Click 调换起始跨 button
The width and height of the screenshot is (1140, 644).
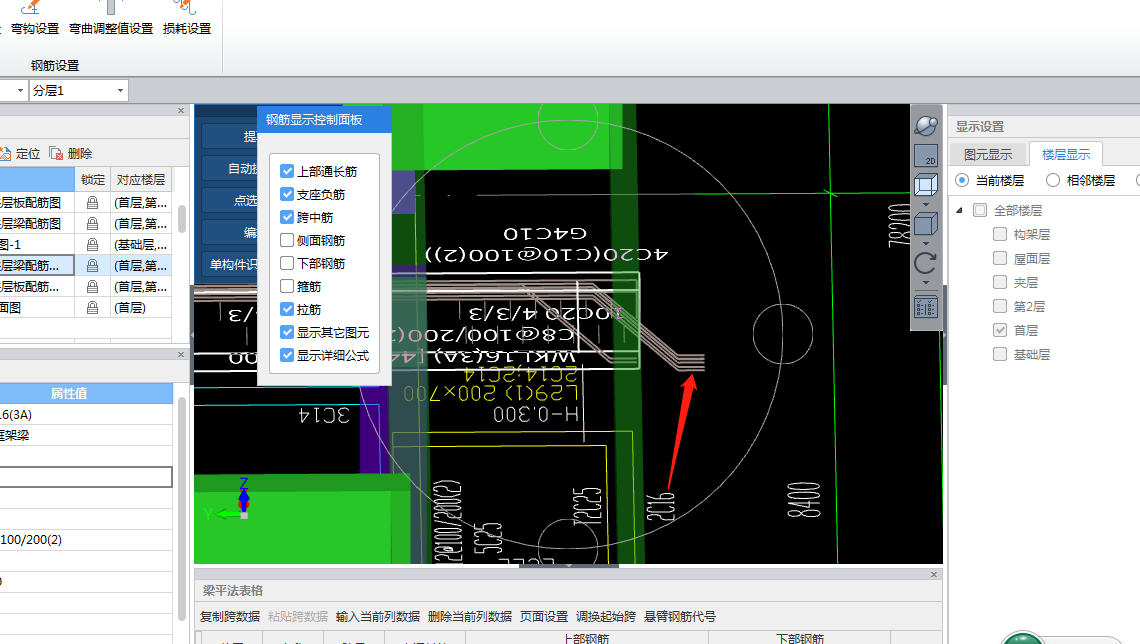(x=606, y=616)
